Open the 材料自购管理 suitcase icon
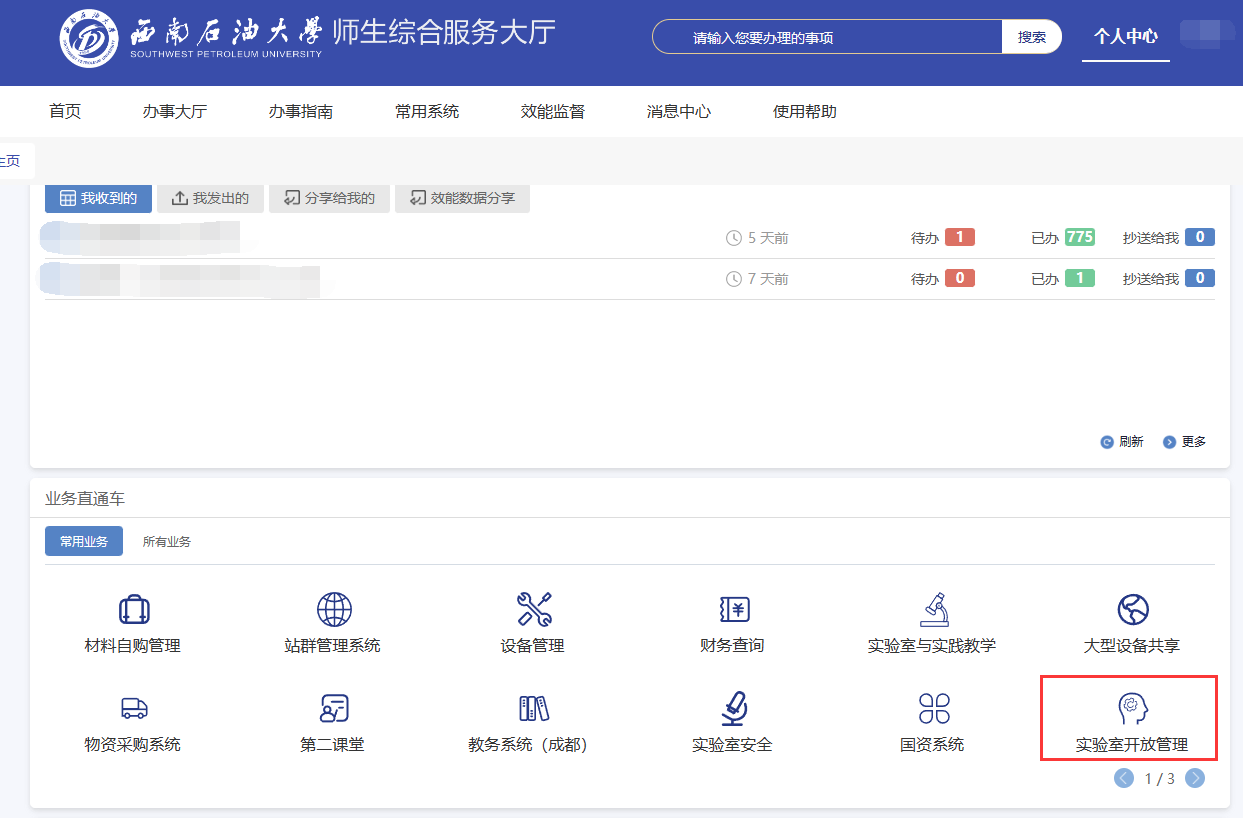 point(133,609)
